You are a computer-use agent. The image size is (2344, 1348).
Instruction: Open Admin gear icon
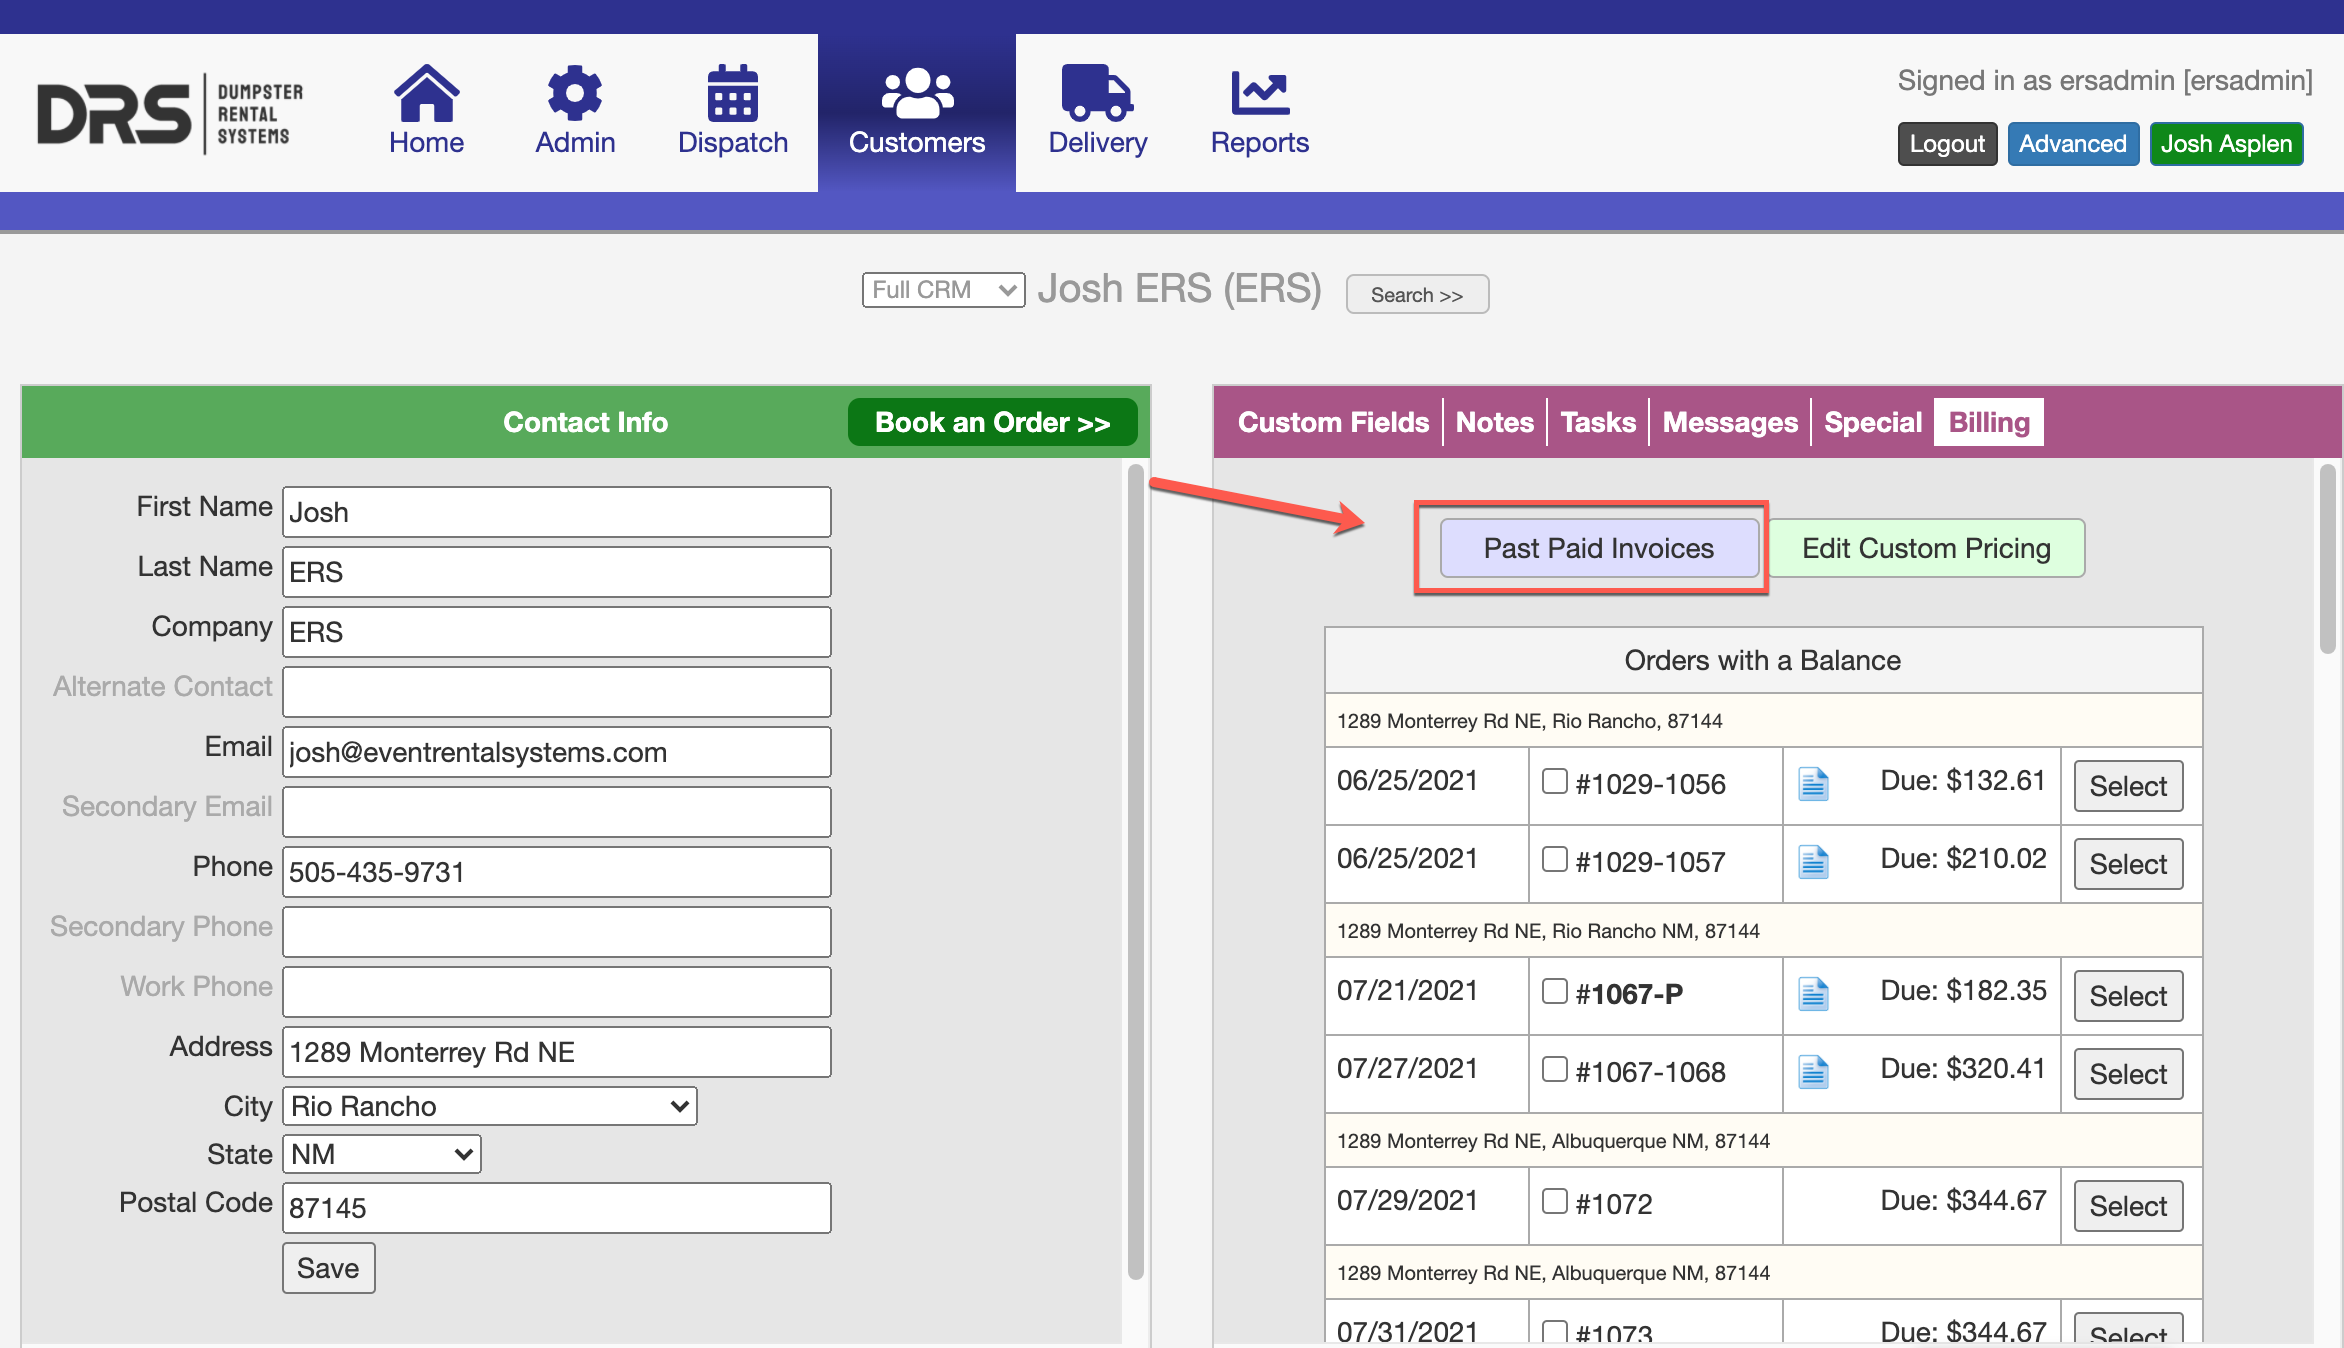coord(575,94)
